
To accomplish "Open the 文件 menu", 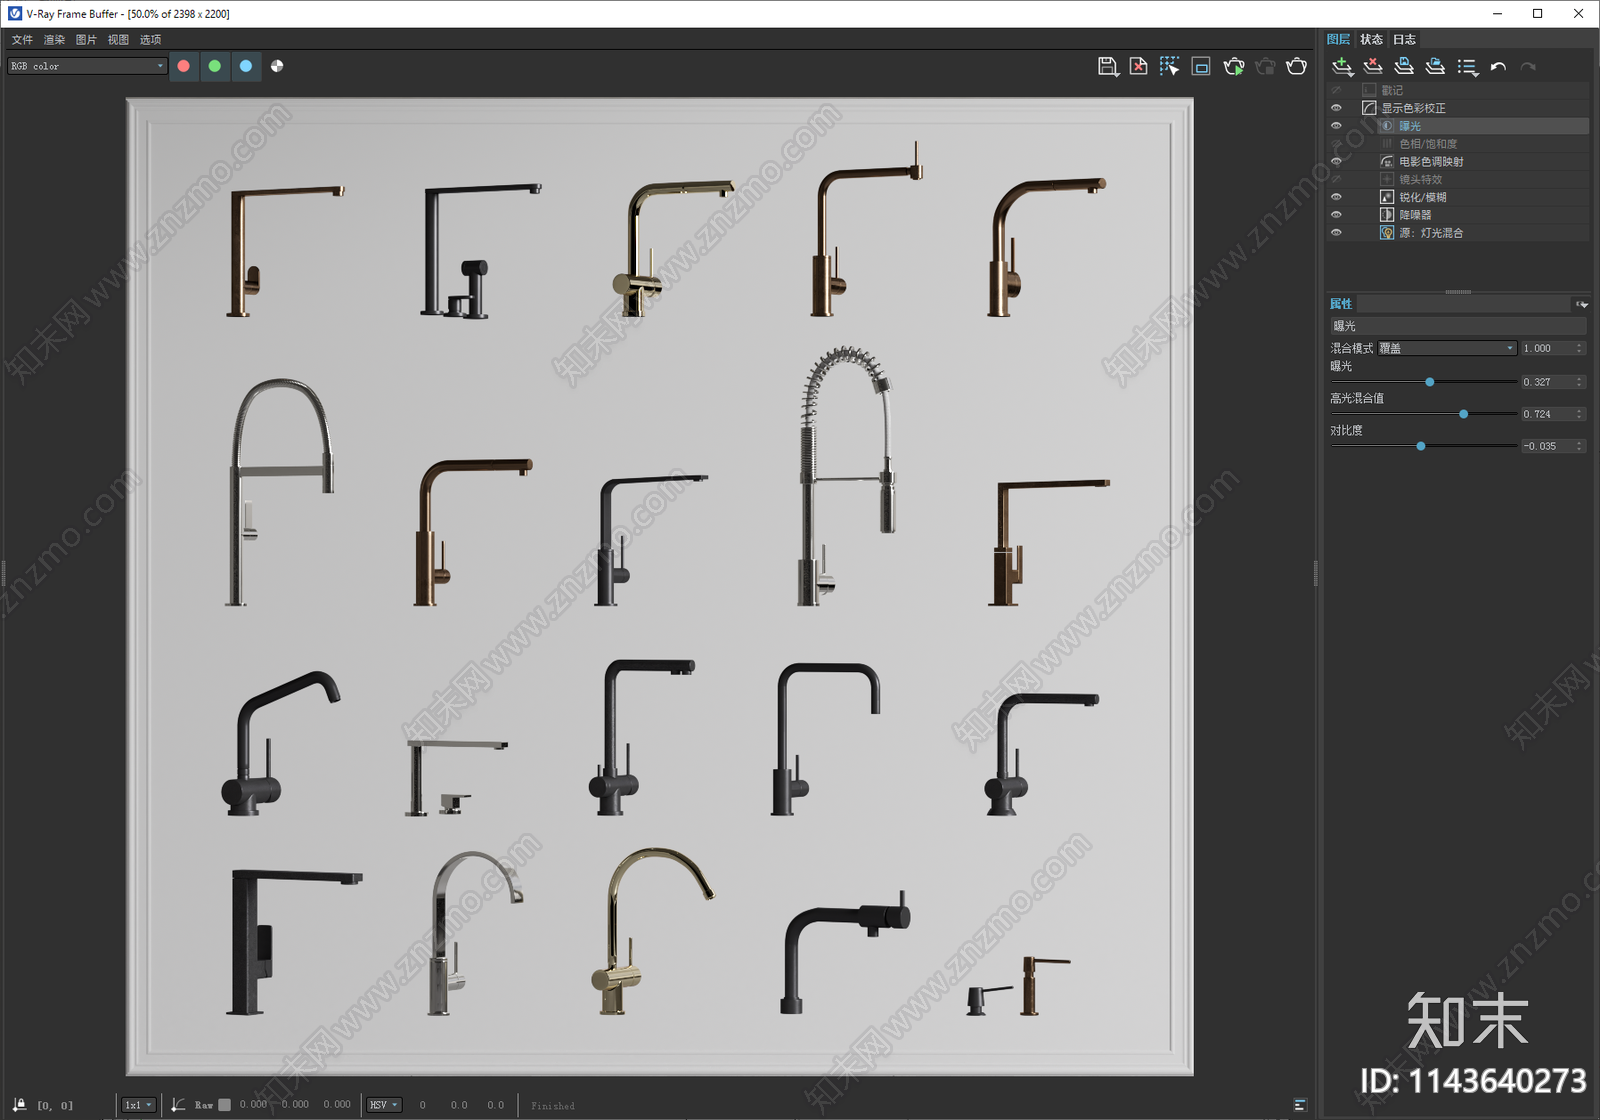I will coord(22,40).
